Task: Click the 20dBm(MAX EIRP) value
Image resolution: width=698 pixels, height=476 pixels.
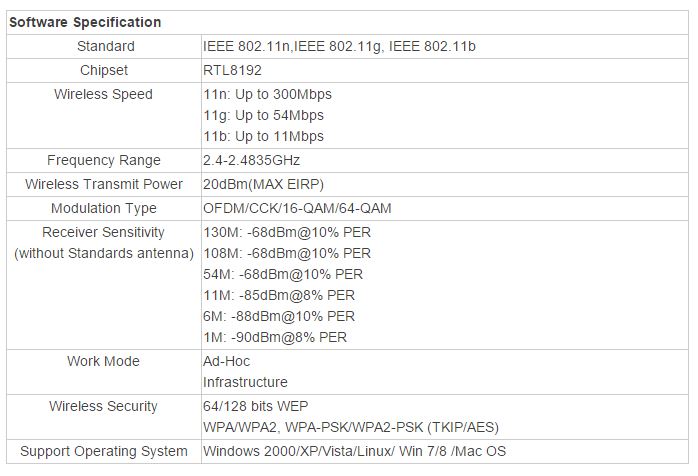Action: pos(263,184)
